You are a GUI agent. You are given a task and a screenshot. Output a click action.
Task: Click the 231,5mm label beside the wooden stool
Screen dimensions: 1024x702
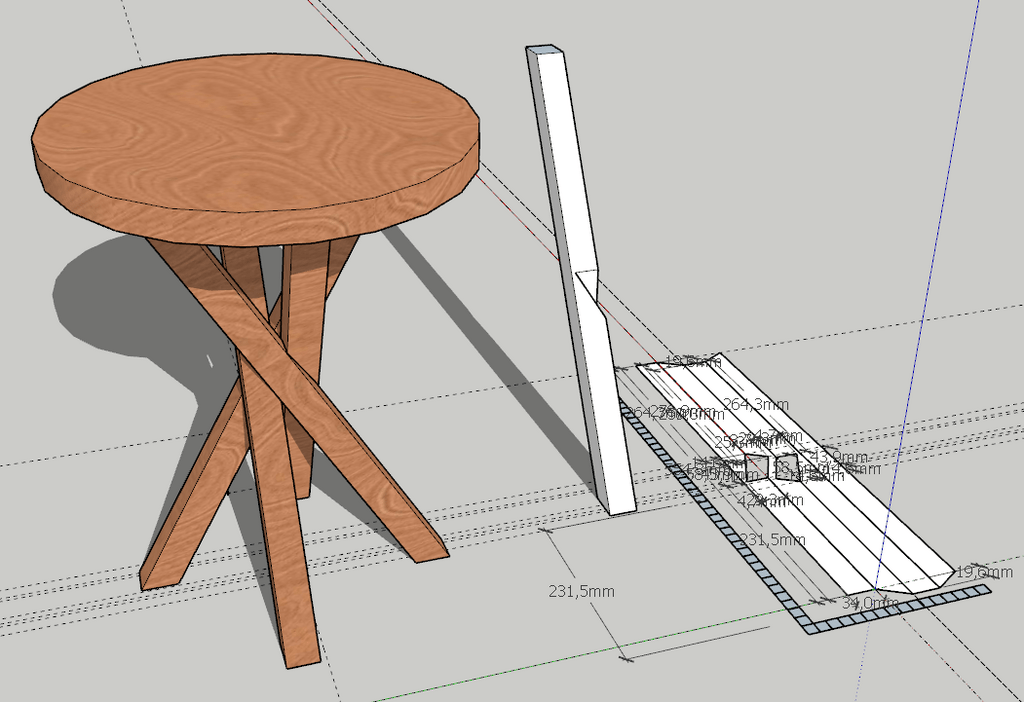579,591
